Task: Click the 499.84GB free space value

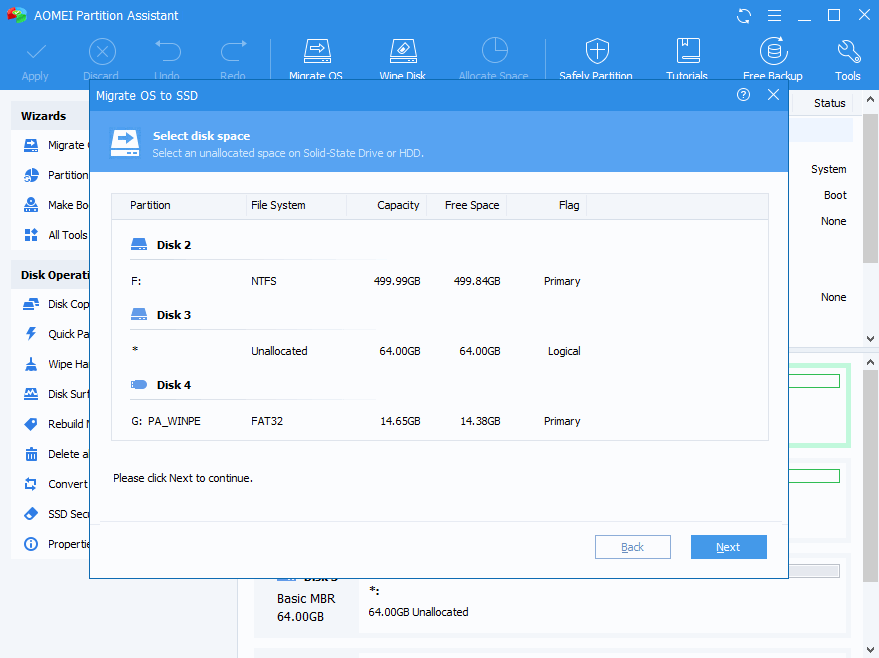Action: pos(476,281)
